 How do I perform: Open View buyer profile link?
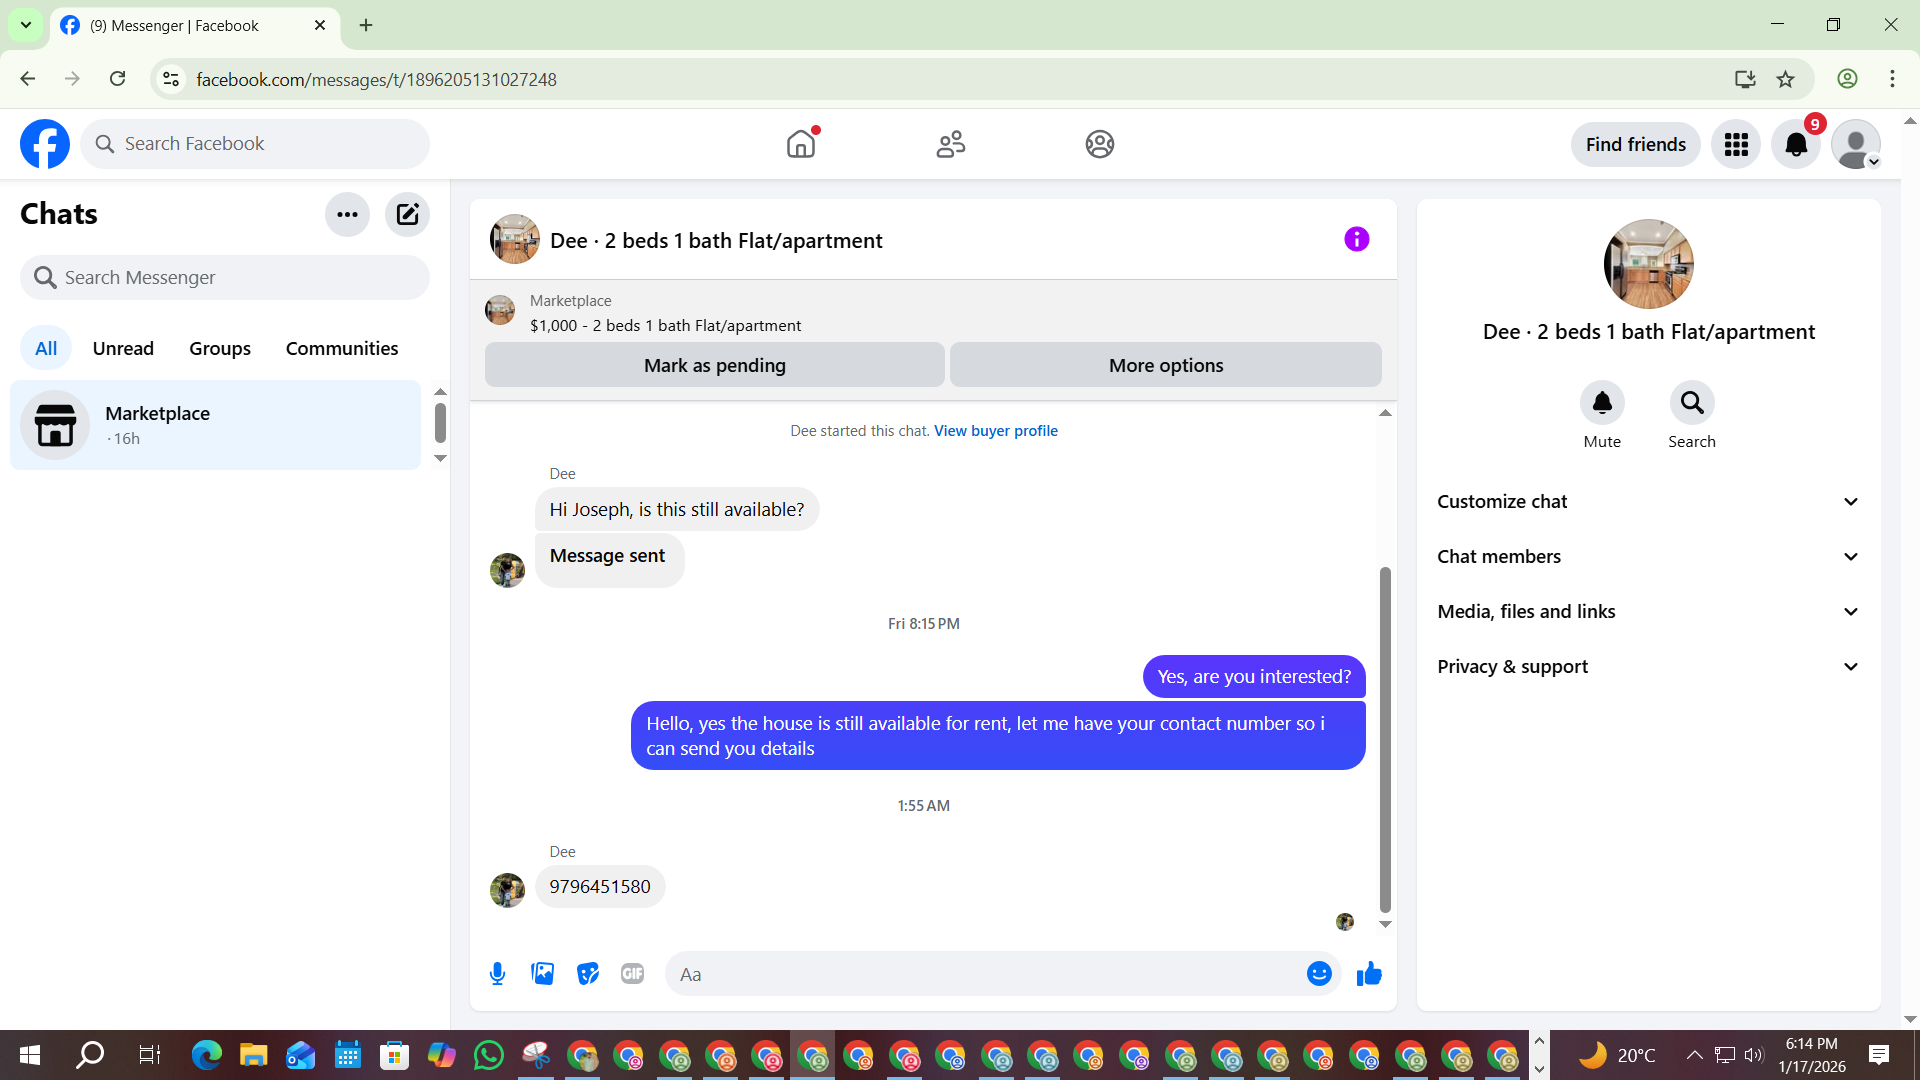click(x=995, y=431)
